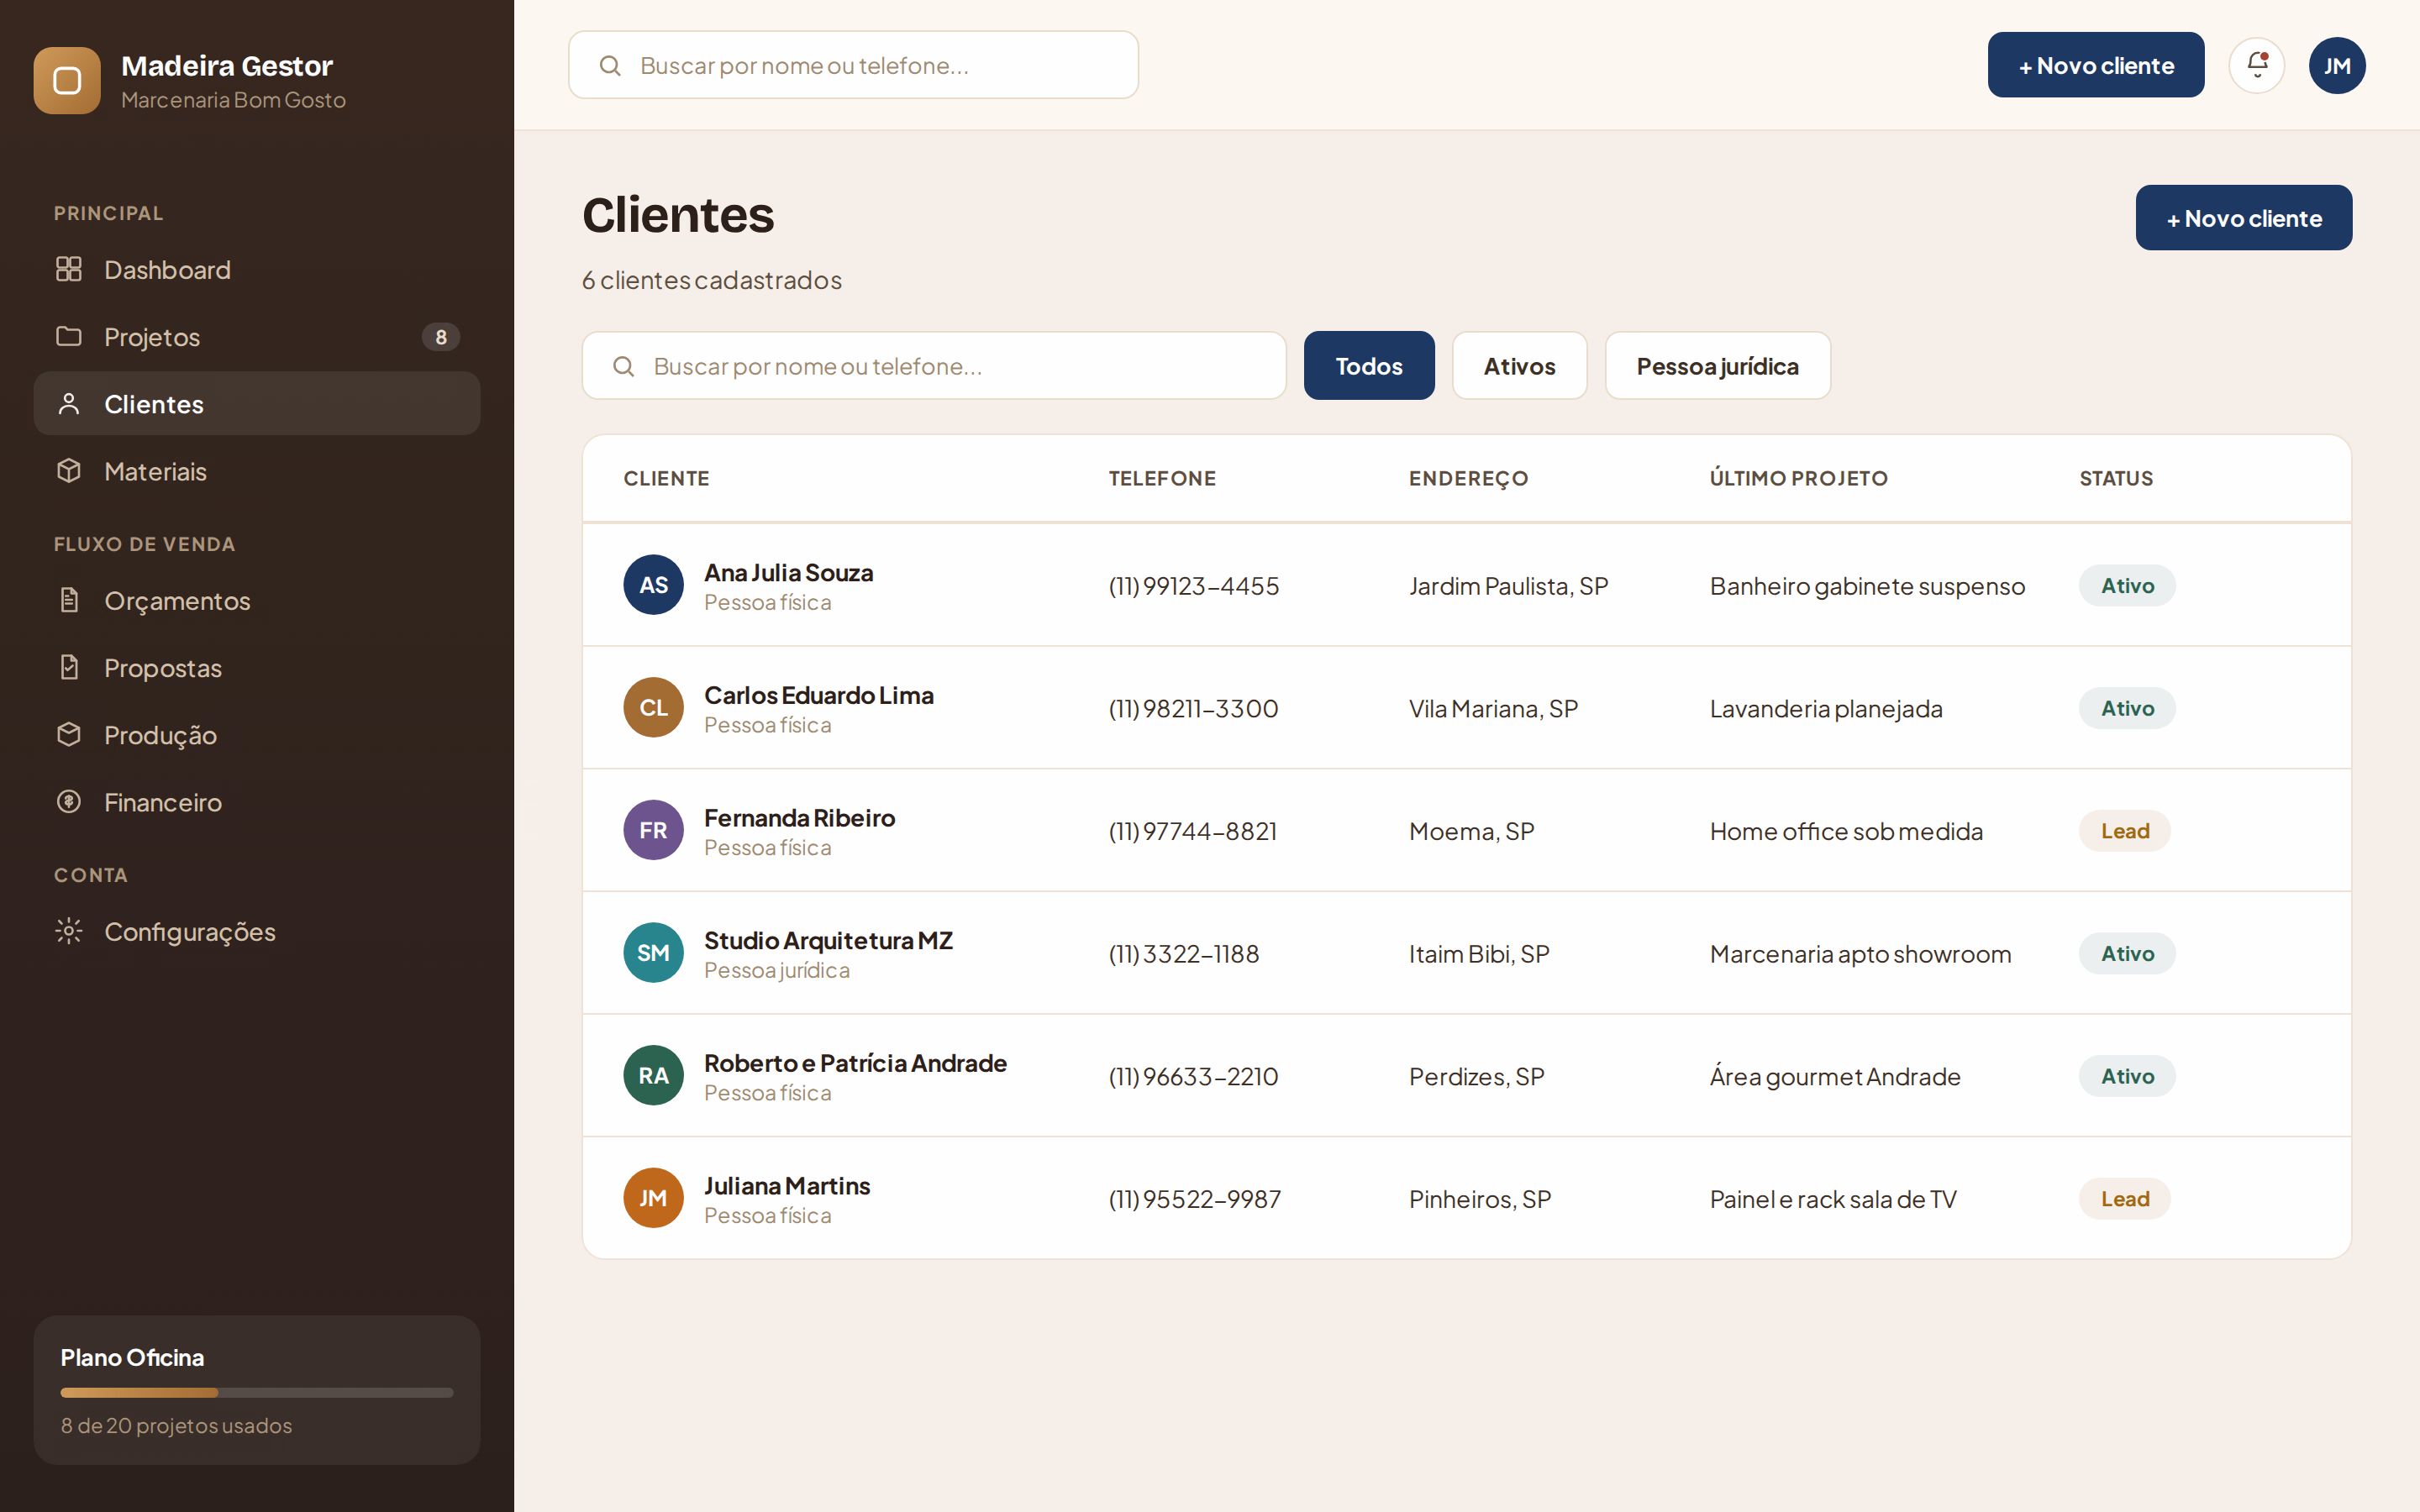Open client Carlos Eduardo Lima
Screen dimensions: 2420x1512
[x=1466, y=708]
